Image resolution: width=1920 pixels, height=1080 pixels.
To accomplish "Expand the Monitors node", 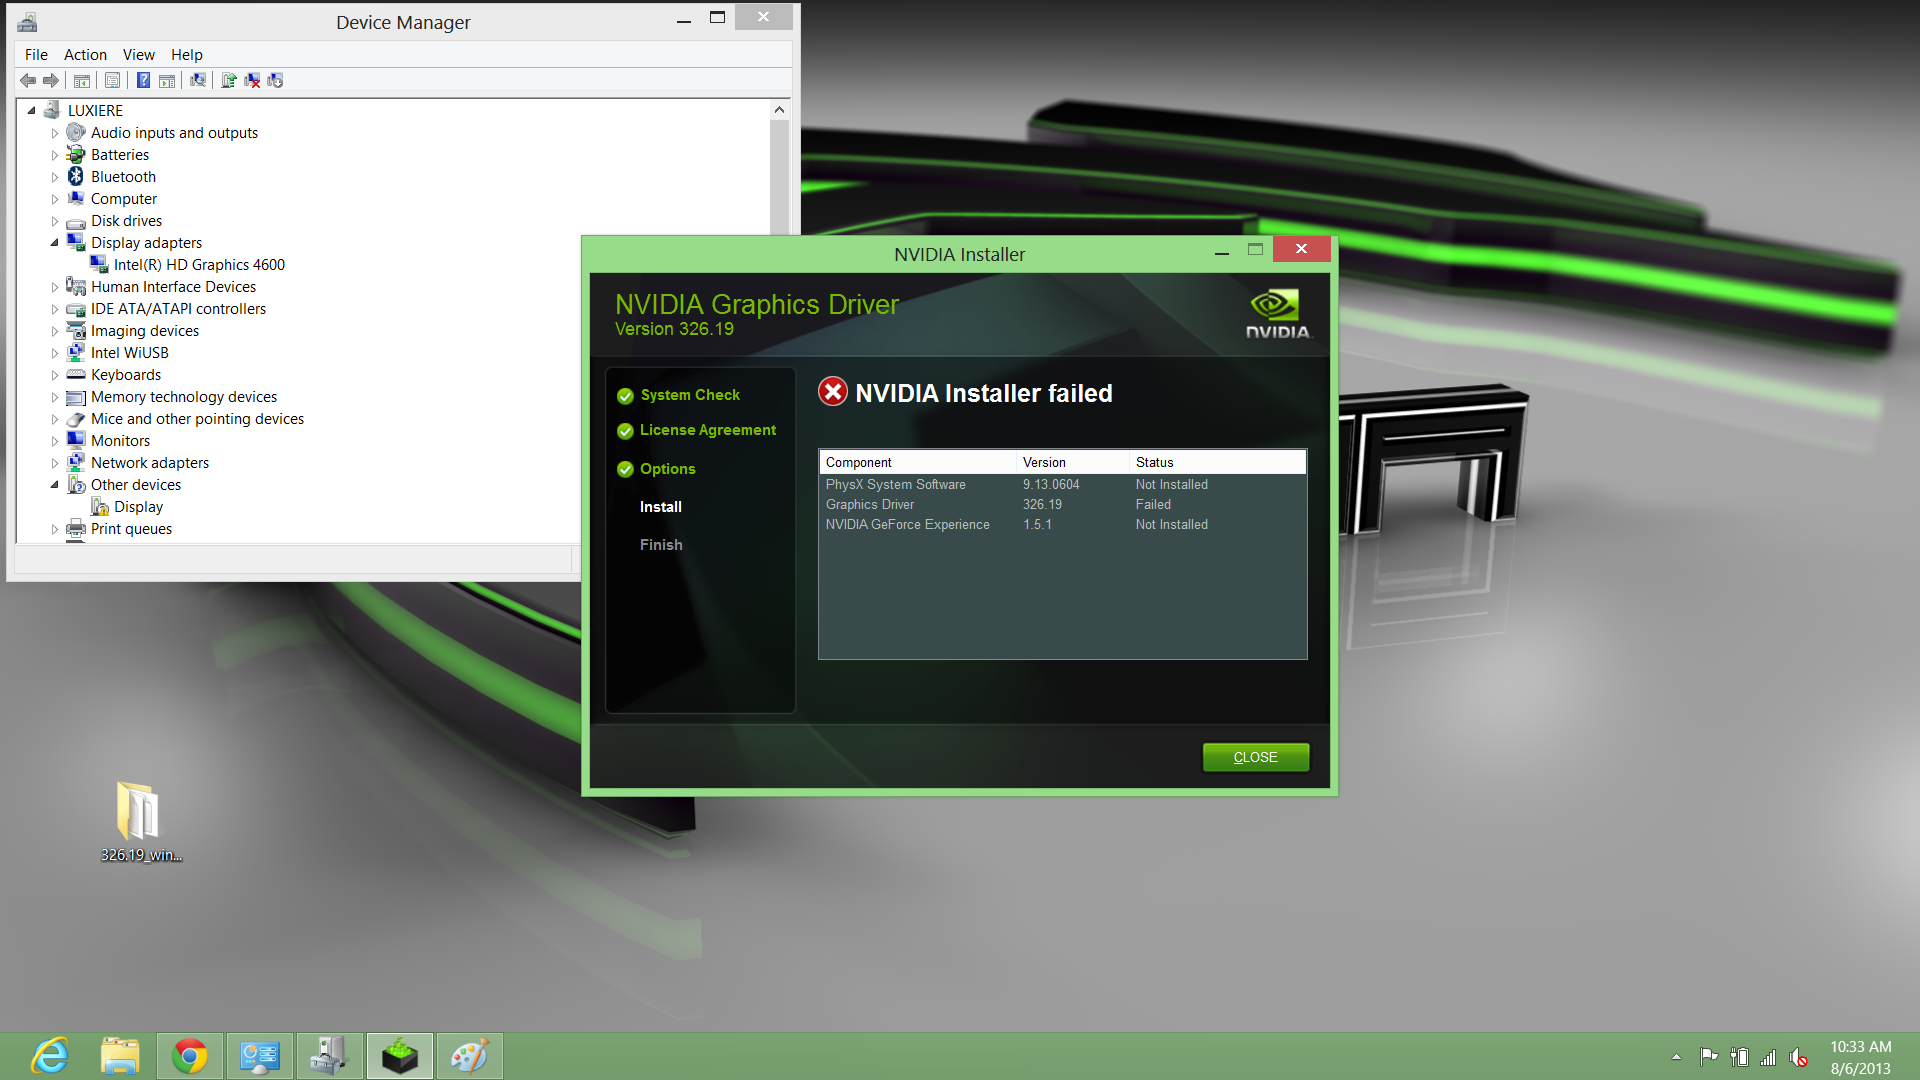I will pyautogui.click(x=55, y=441).
